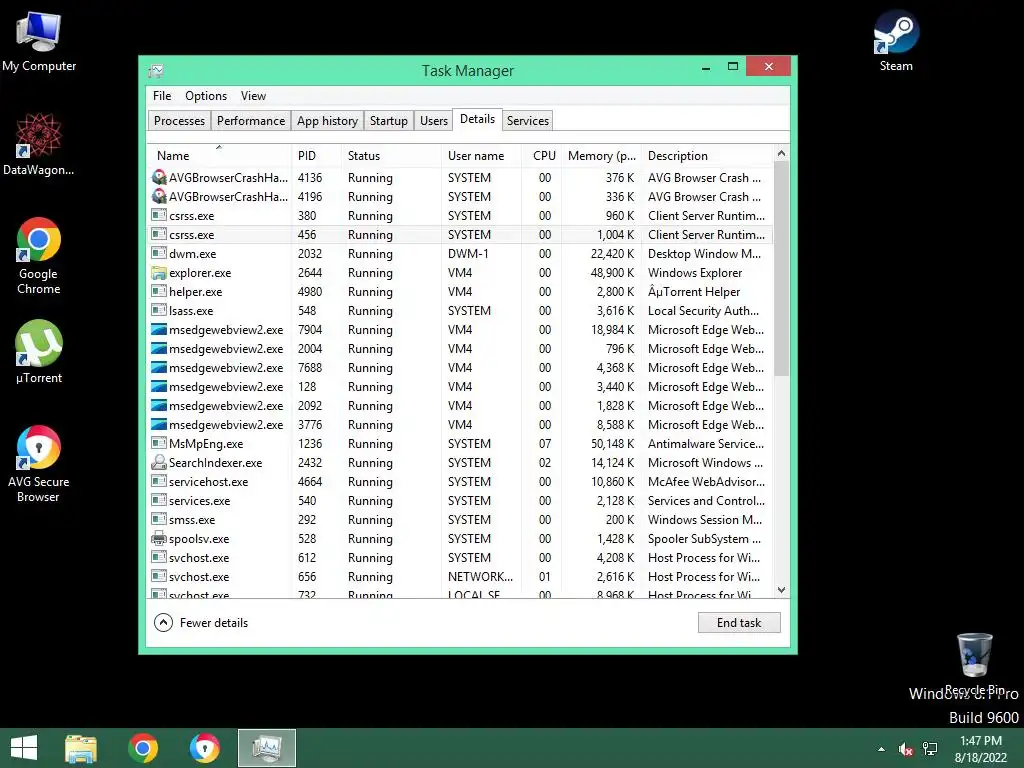Click icon of AVGBrowserCrashHa PID 4196
Screen dimensions: 1024x768
click(x=159, y=196)
